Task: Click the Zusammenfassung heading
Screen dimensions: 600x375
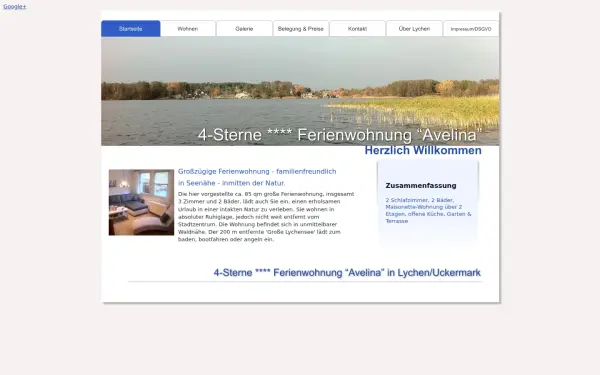Action: 421,186
